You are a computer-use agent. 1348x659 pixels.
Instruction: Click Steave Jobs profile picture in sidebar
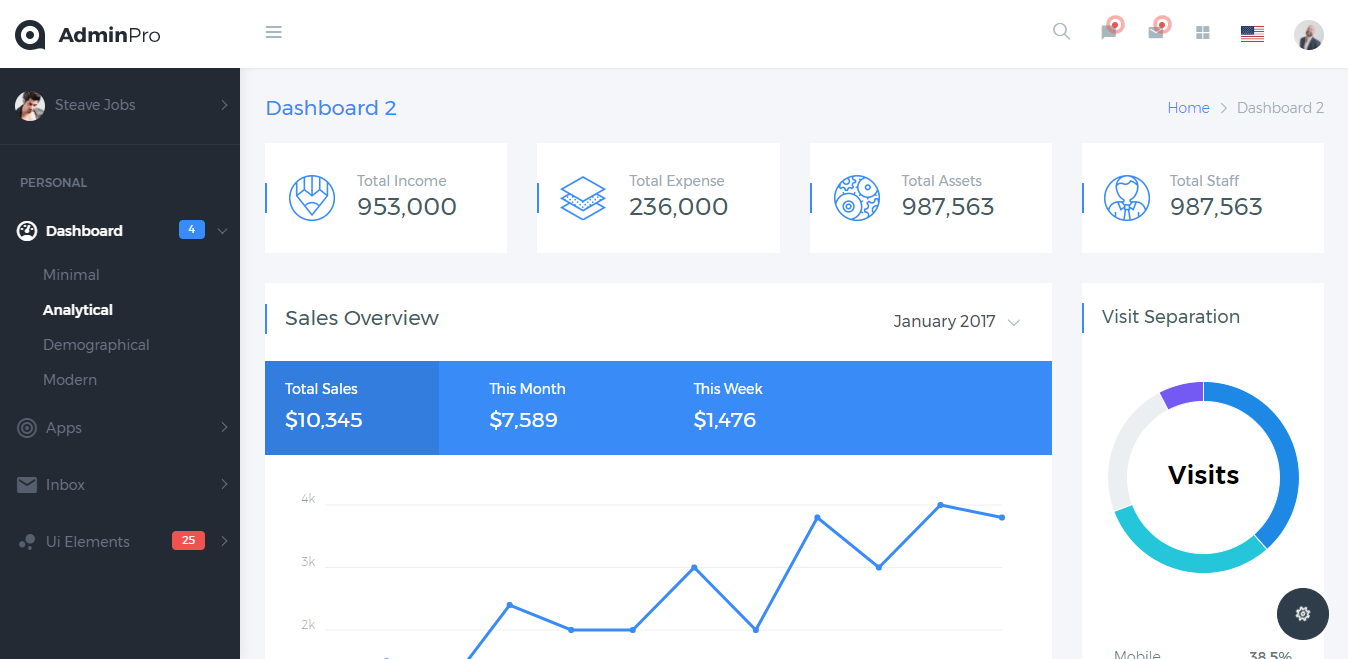(x=30, y=105)
